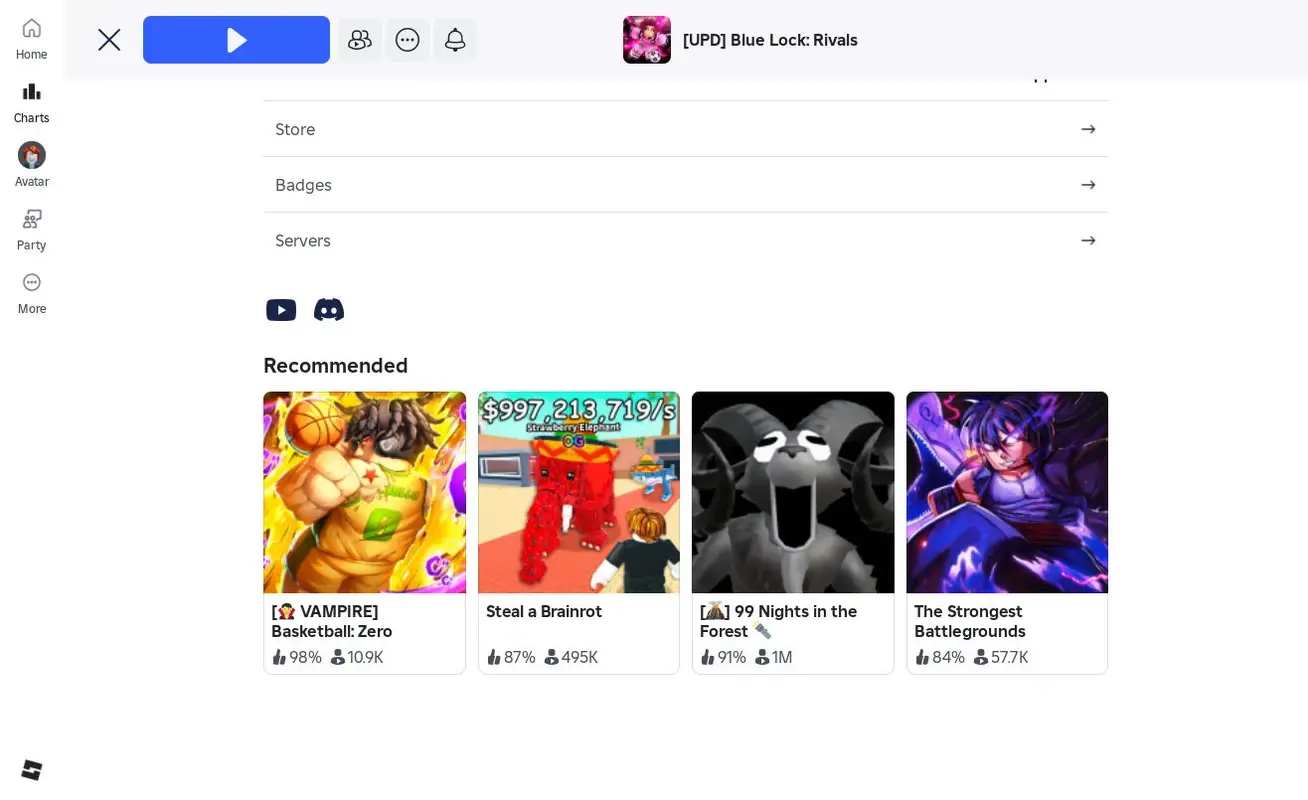Open the friends icon in the top bar

360,39
